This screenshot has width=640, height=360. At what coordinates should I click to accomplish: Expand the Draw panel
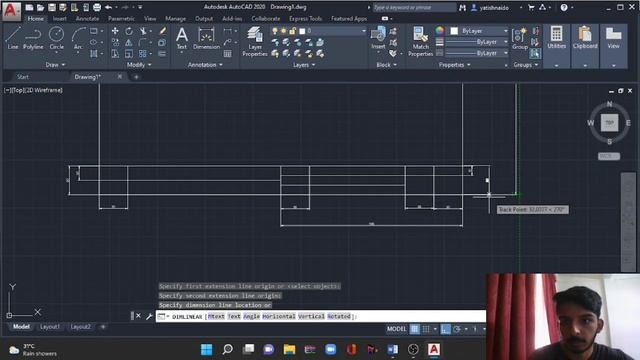point(56,65)
